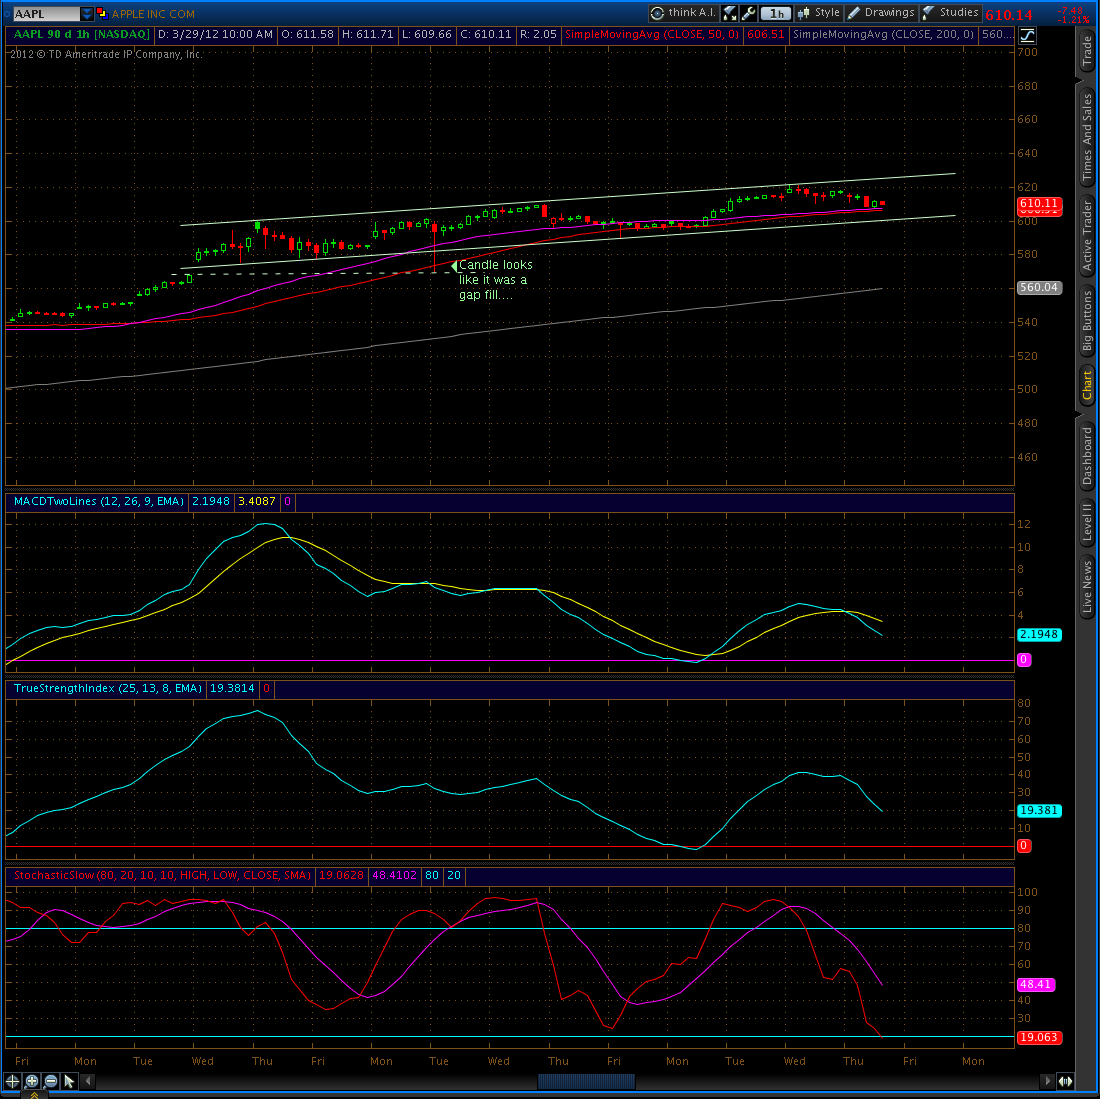Screen dimensions: 1100x1099
Task: Click the TrueStrengthIndex study label
Action: coord(107,689)
